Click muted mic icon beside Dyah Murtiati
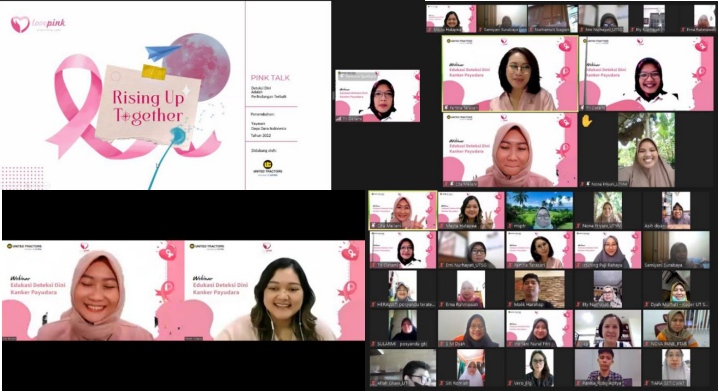 (x=647, y=304)
